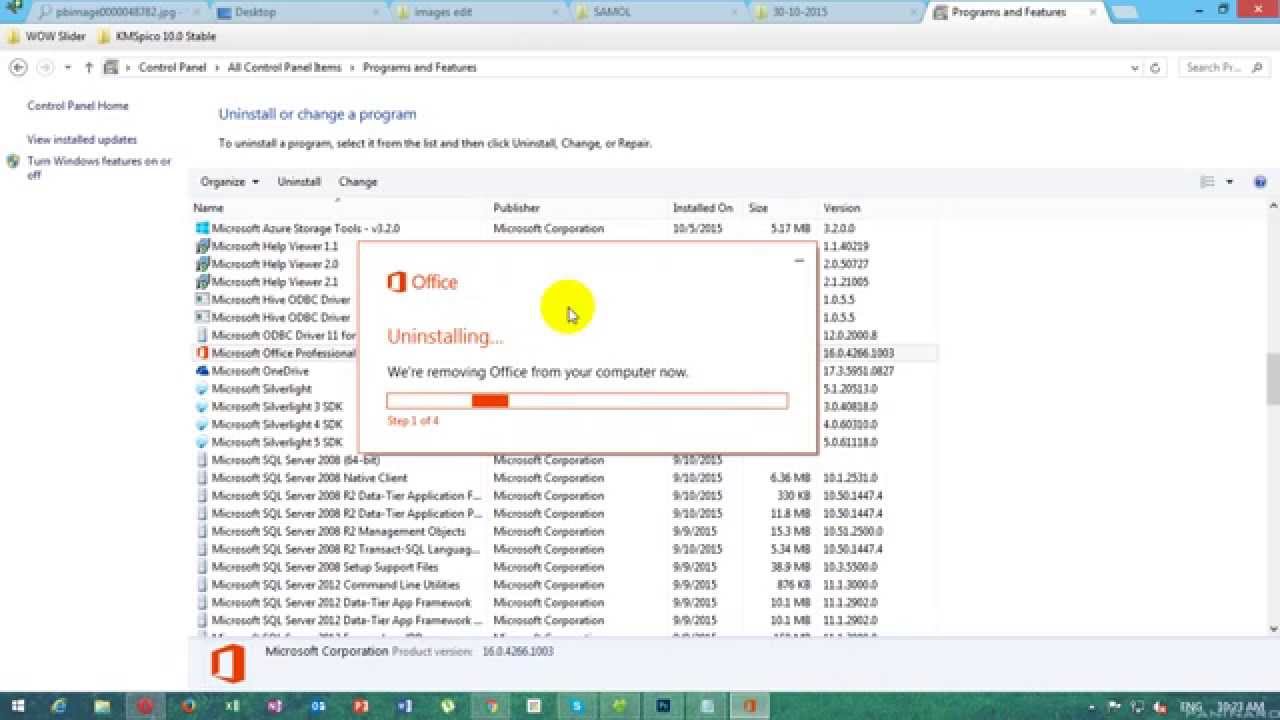This screenshot has width=1280, height=720.
Task: Select the Microsoft OneDrive row
Action: pos(565,371)
